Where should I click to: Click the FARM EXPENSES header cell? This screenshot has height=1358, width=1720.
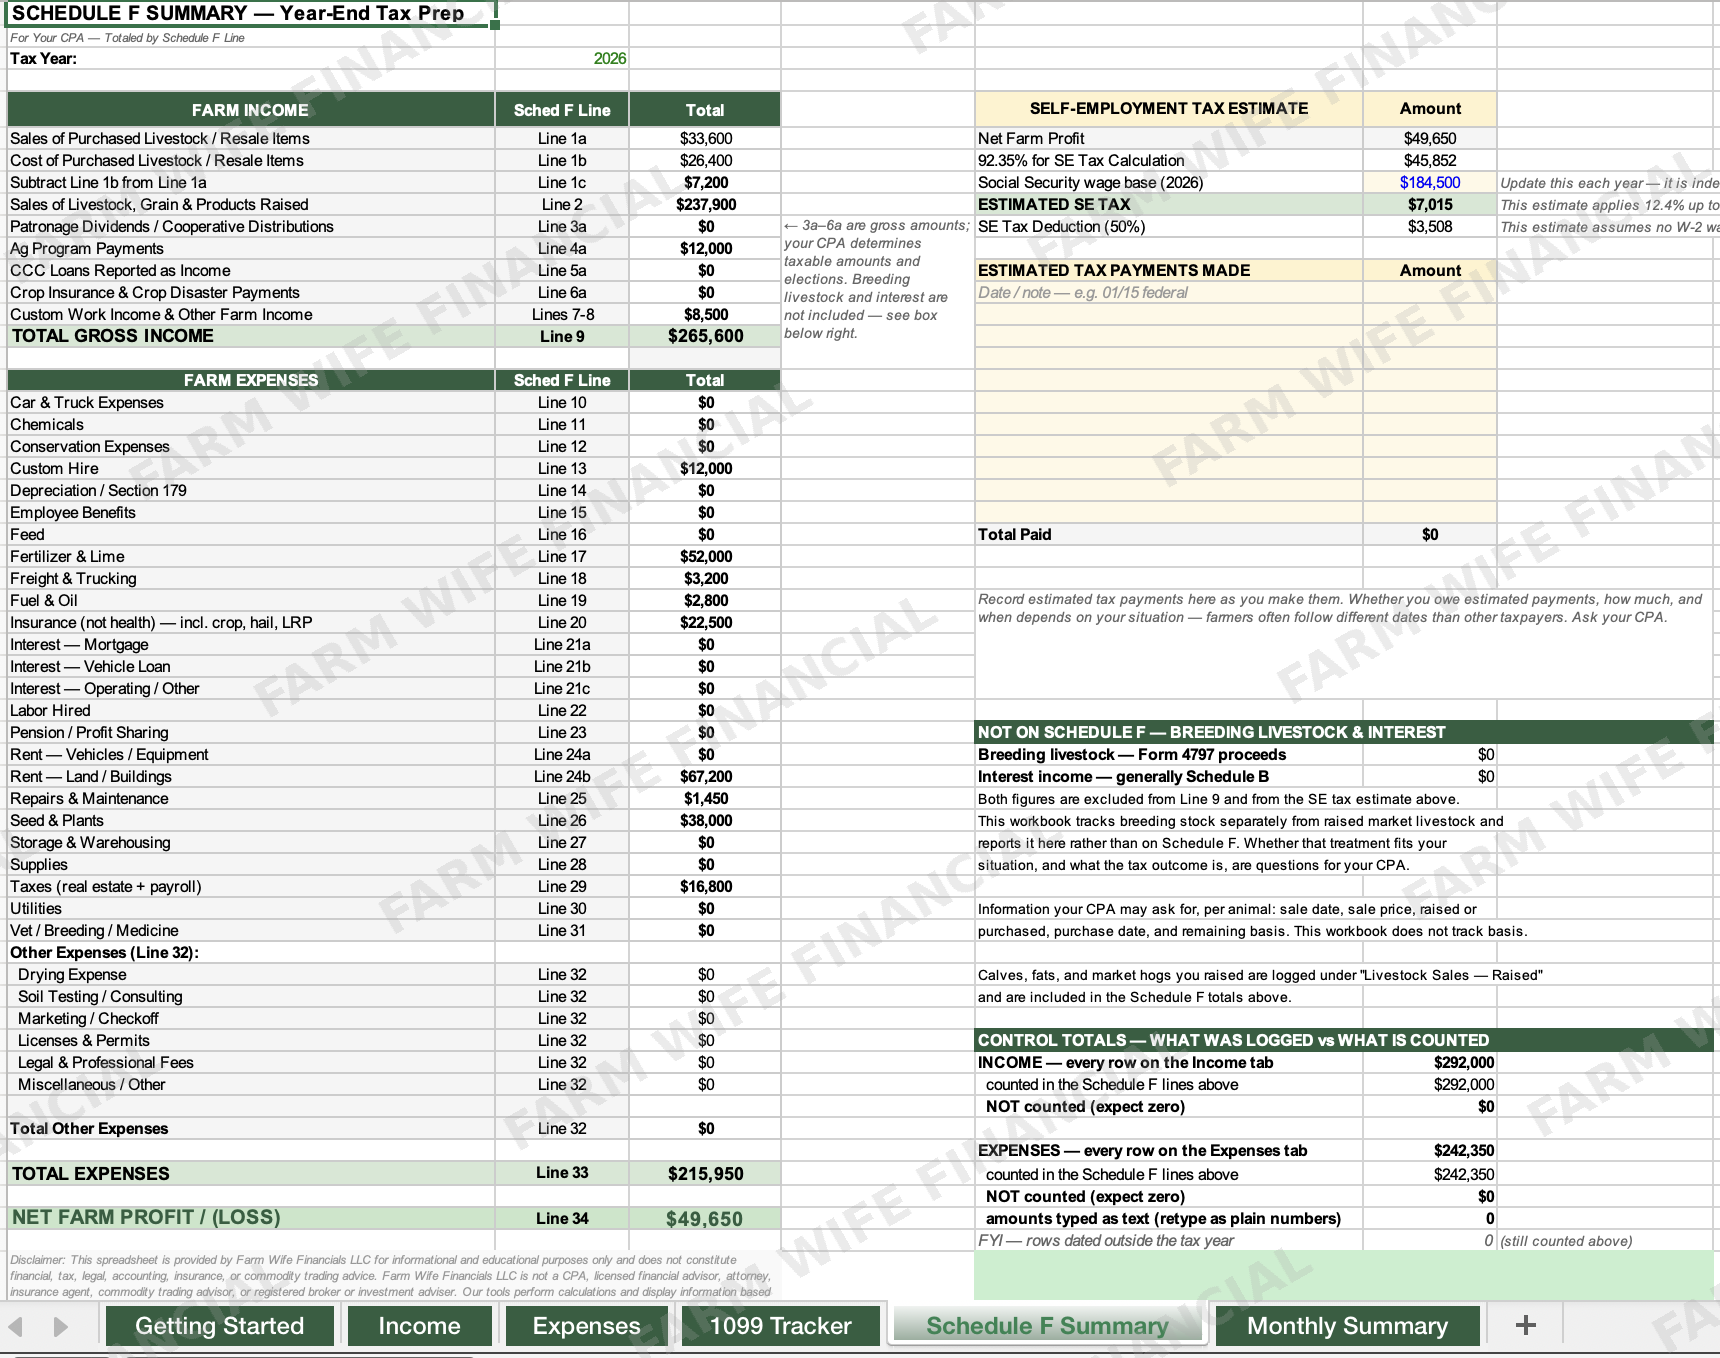click(x=251, y=380)
